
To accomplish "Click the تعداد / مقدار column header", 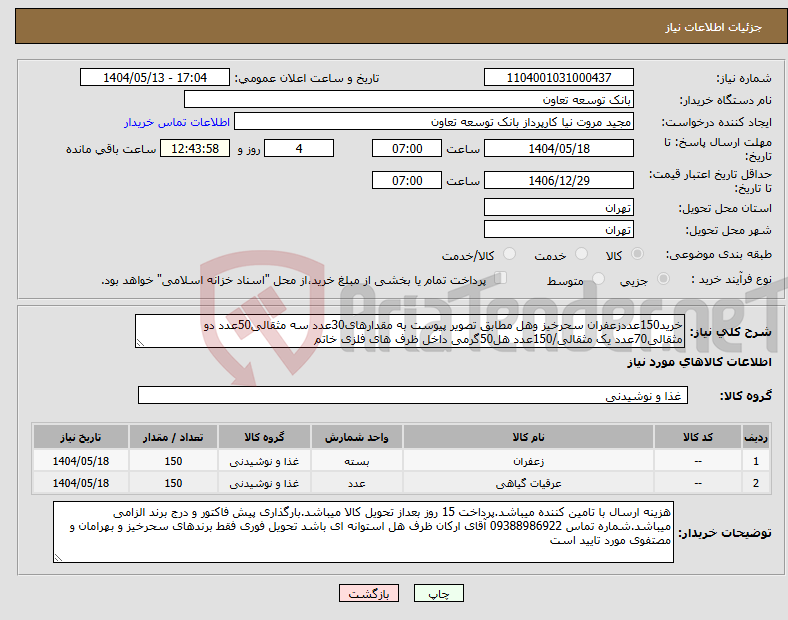I will click(x=173, y=437).
